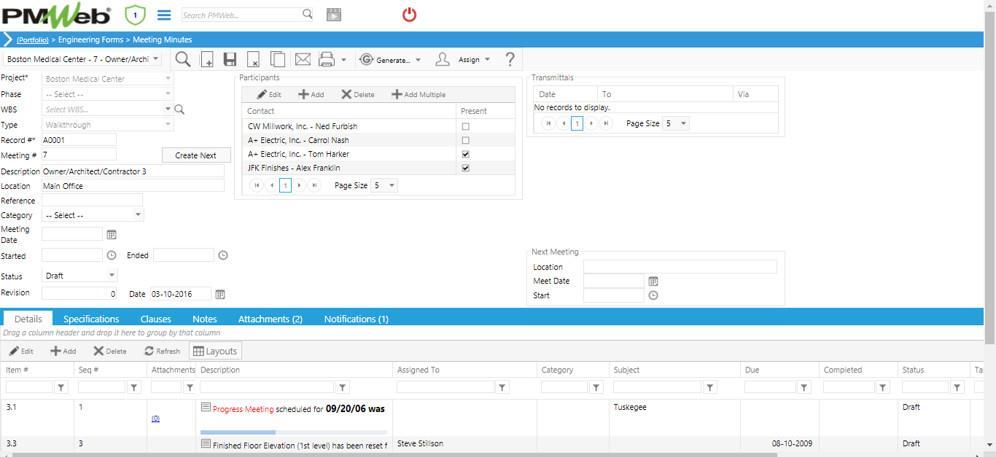This screenshot has height=457, width=996.
Task: Click the Location field Main Office
Action: coord(133,186)
